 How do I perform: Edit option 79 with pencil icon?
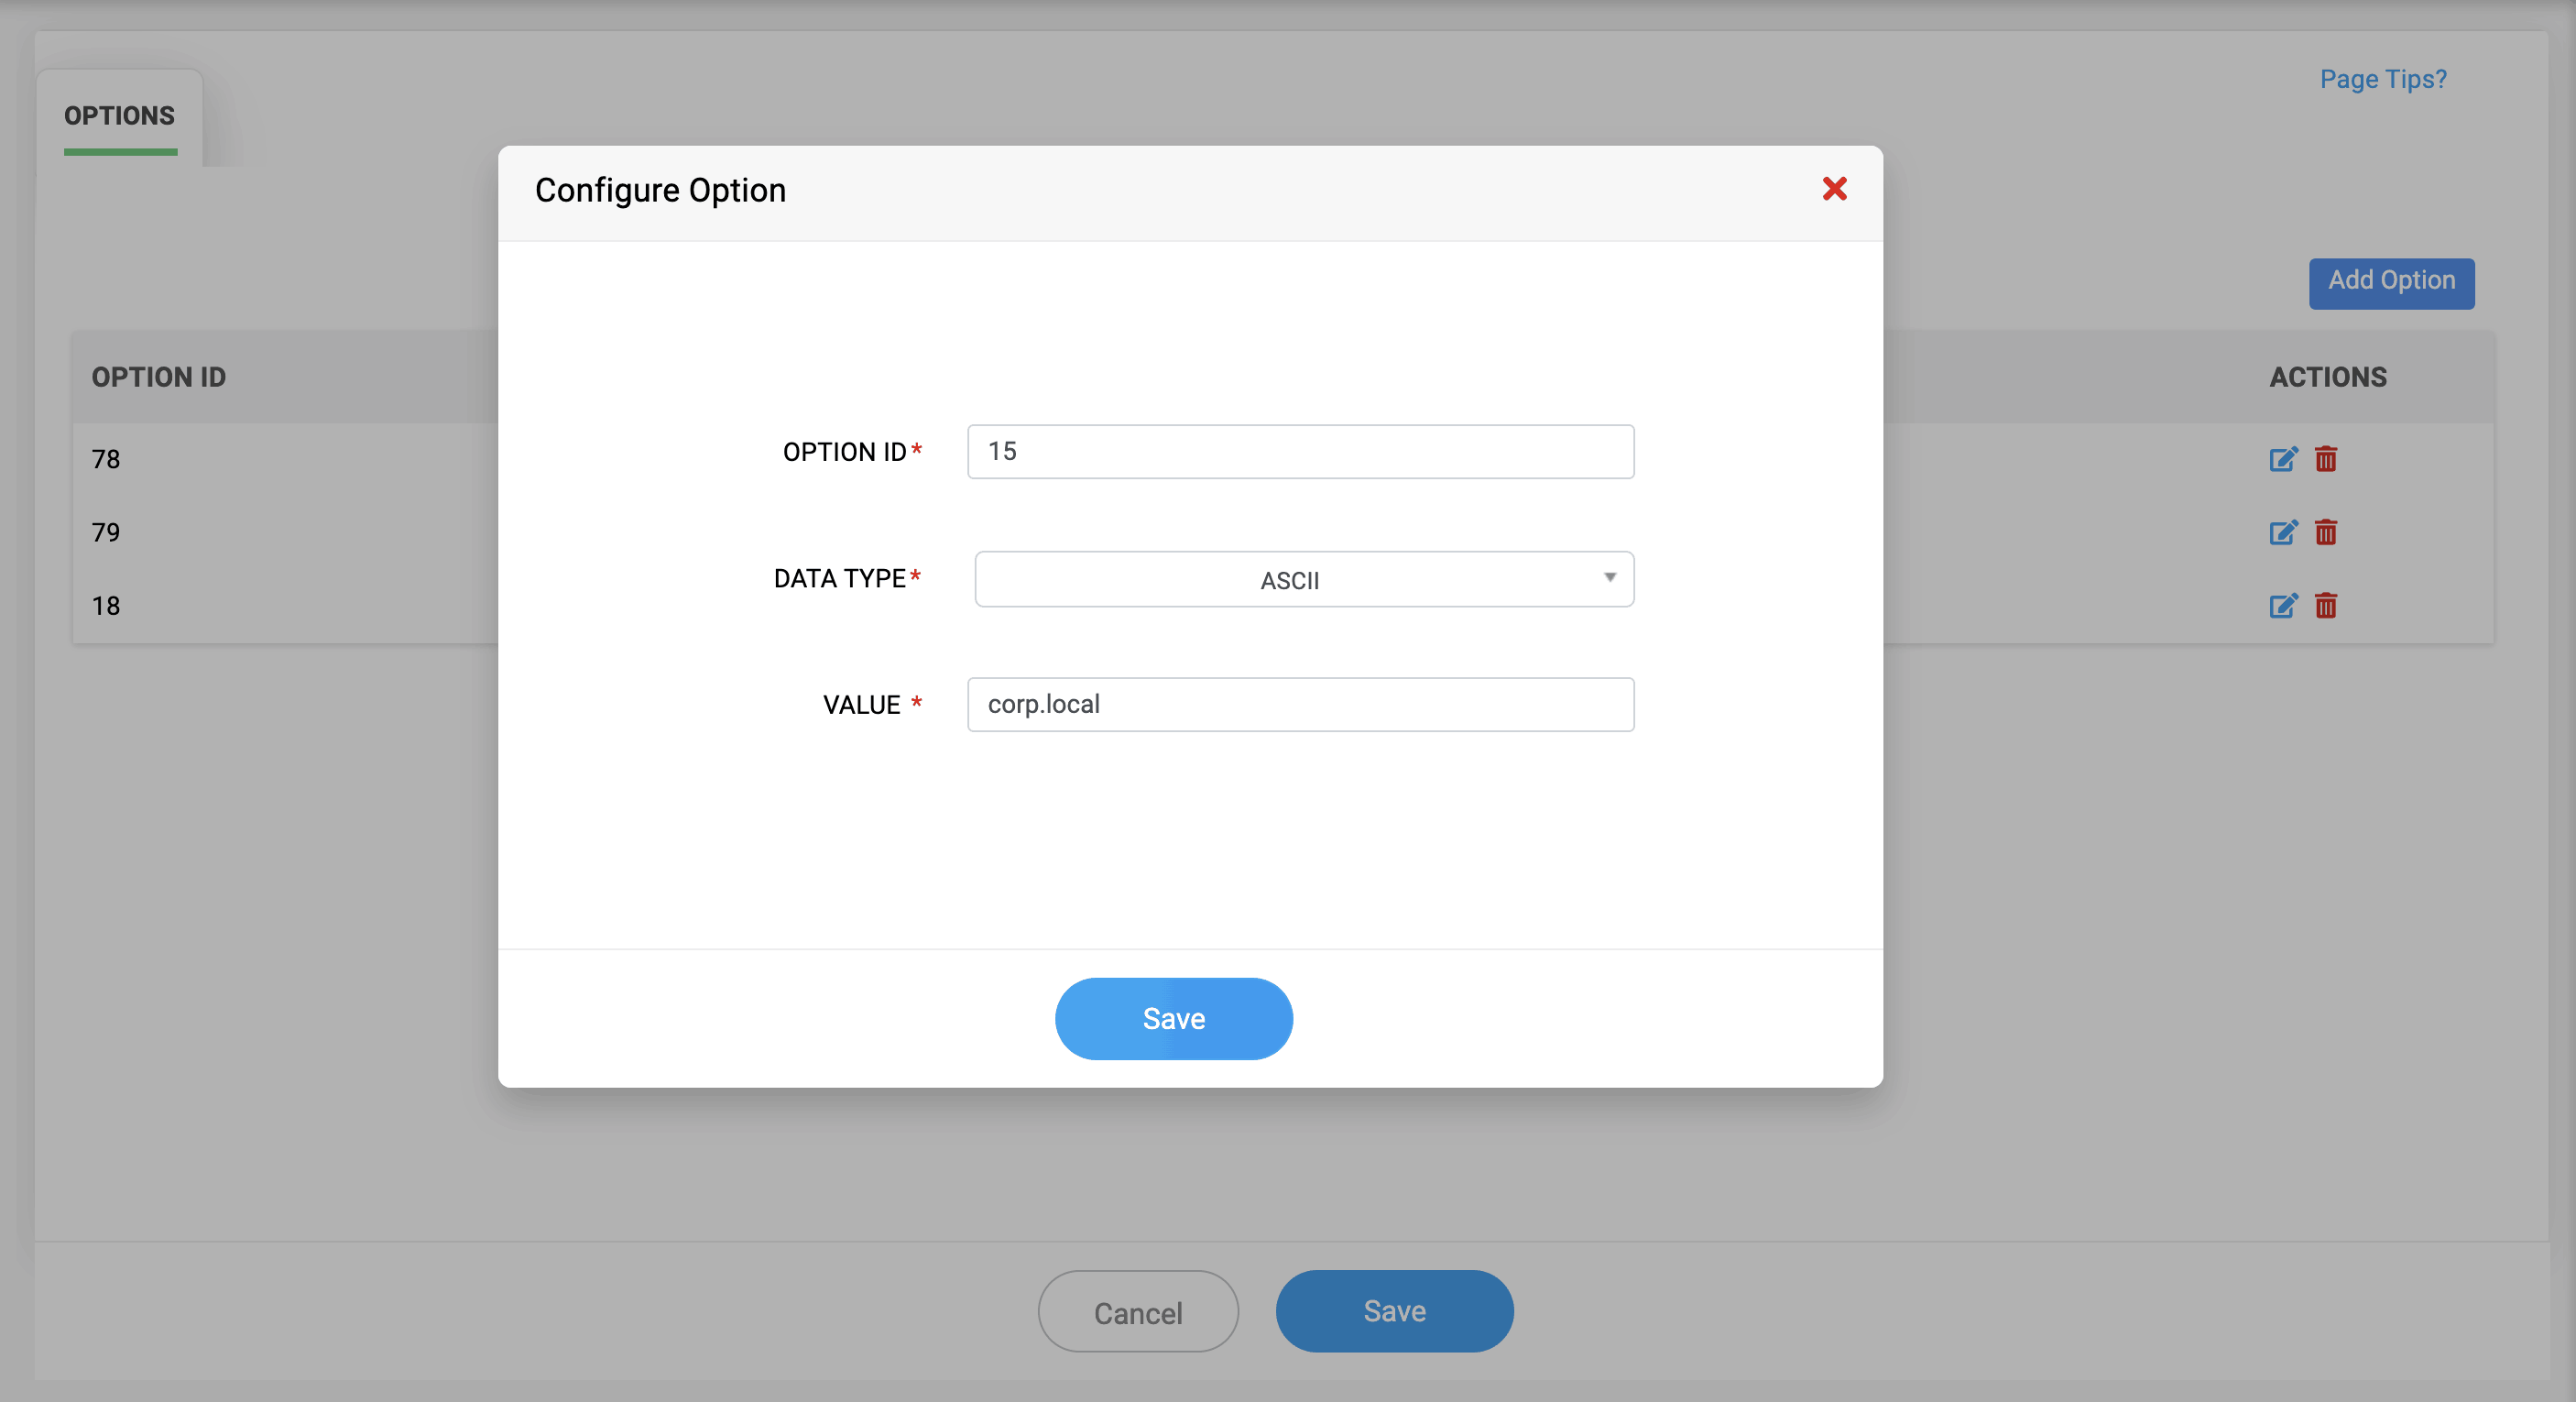click(x=2282, y=532)
